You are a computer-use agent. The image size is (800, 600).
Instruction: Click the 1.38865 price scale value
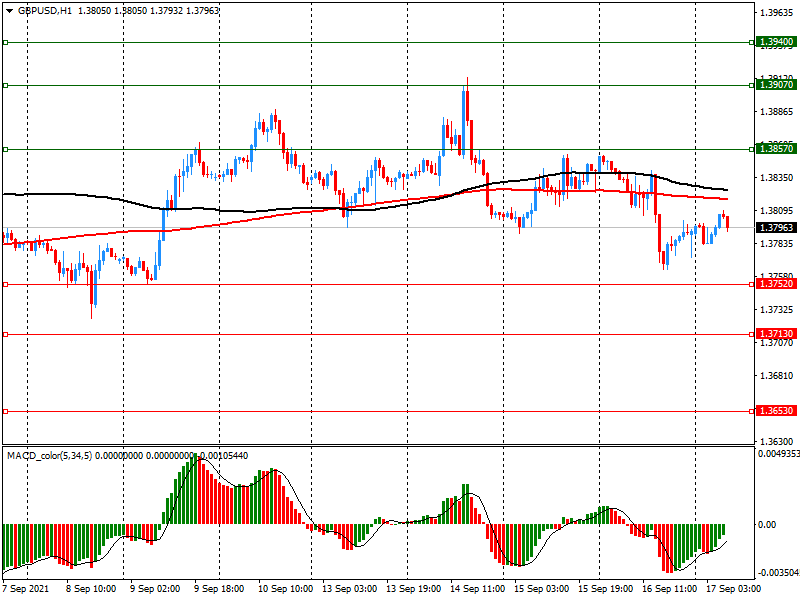[777, 112]
